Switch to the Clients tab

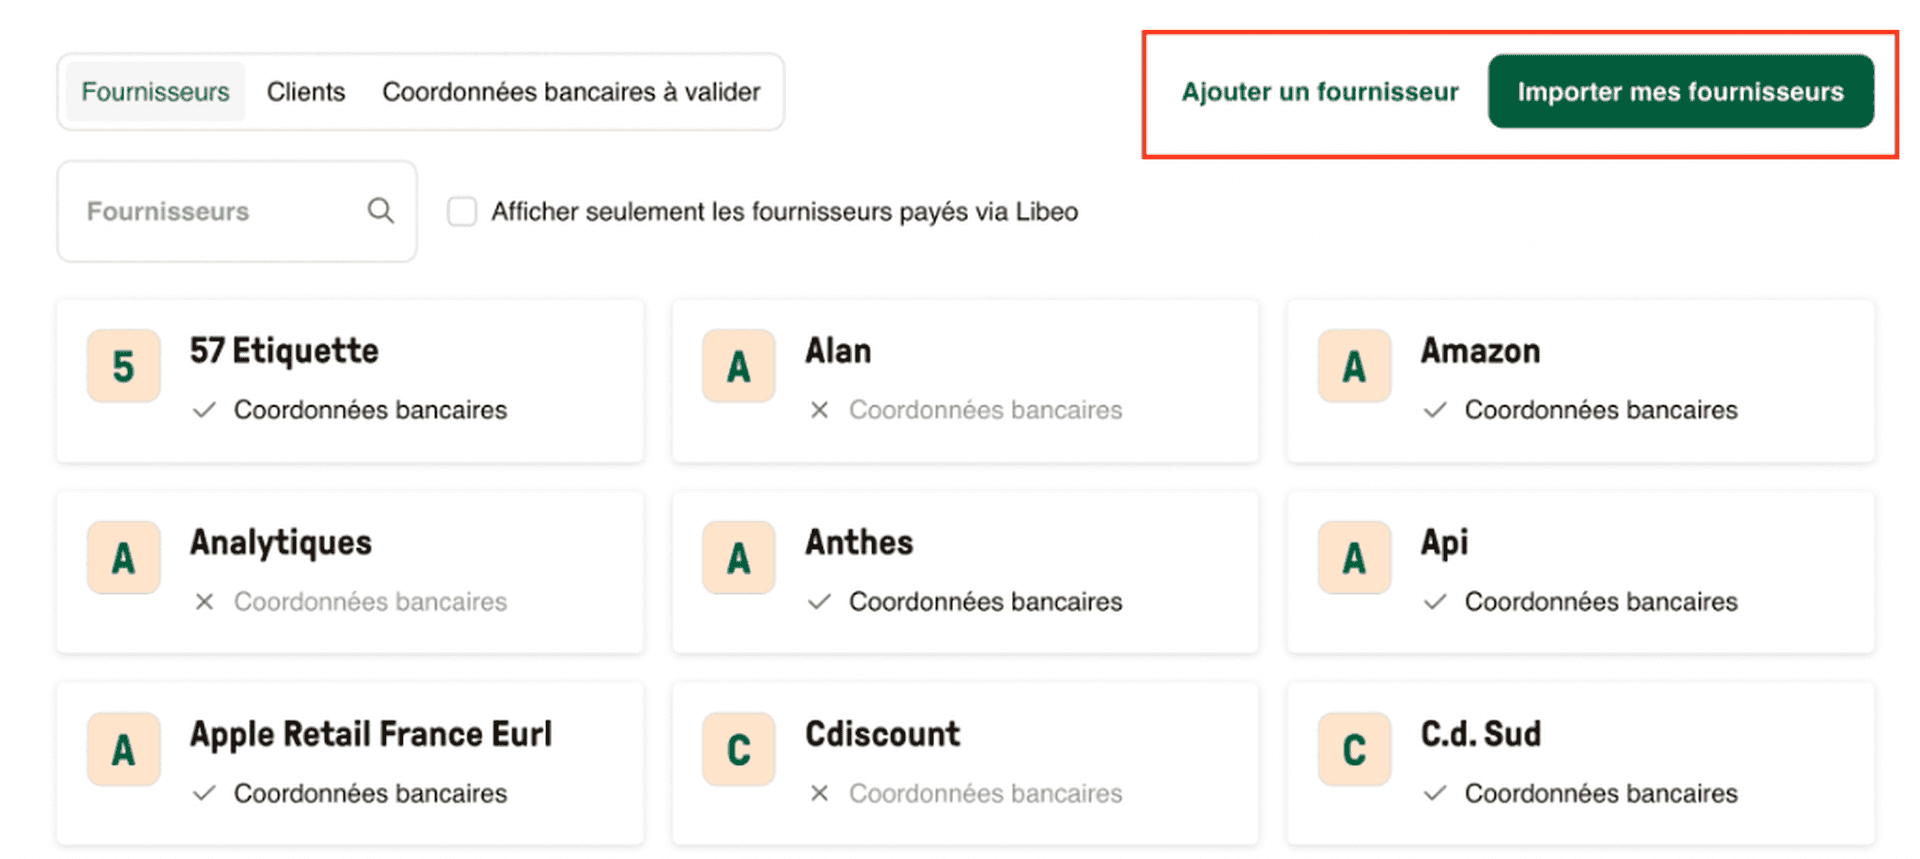point(305,91)
